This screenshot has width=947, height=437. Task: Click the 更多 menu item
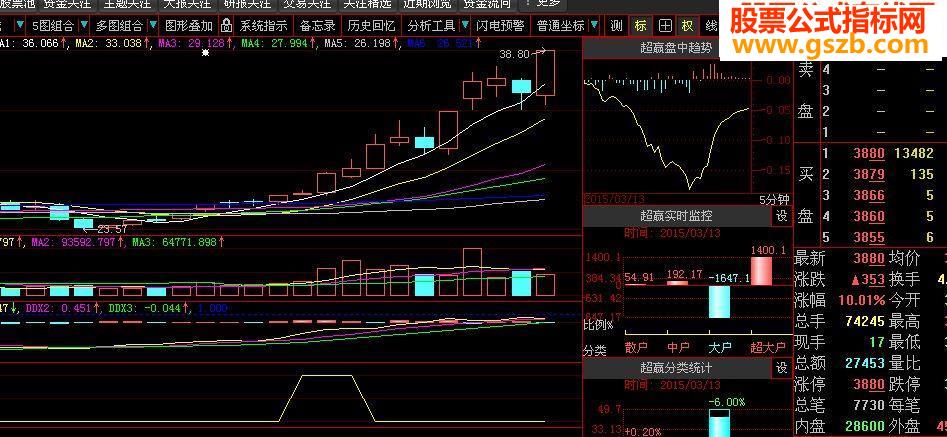coord(548,4)
